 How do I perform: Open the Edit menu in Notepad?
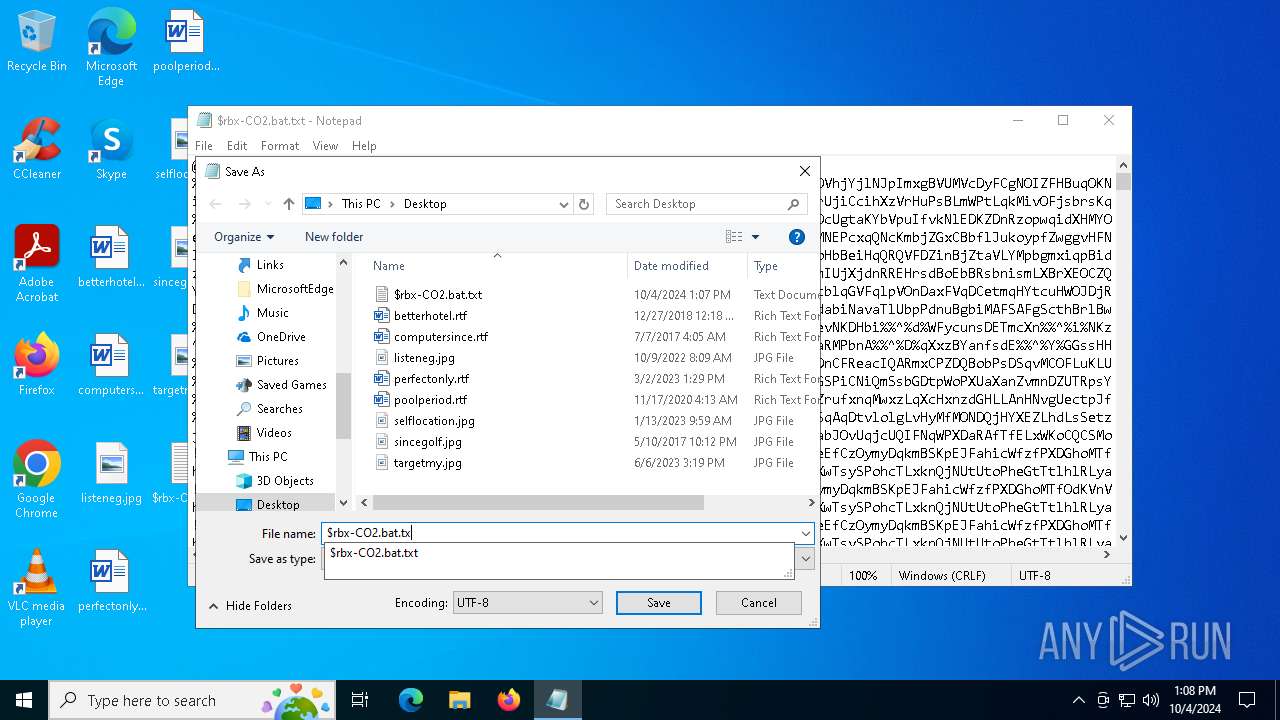click(237, 145)
